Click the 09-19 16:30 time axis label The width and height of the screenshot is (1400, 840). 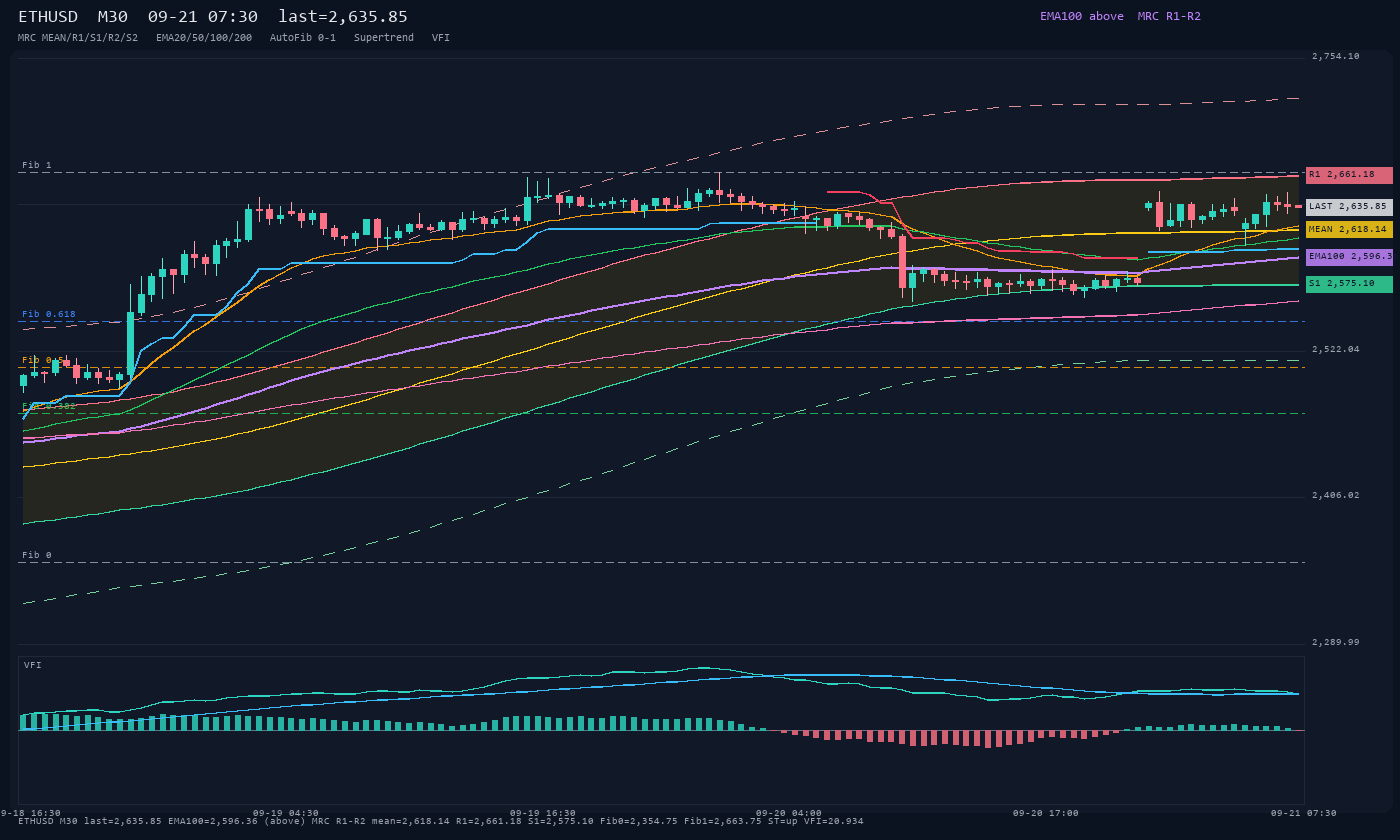[x=543, y=813]
